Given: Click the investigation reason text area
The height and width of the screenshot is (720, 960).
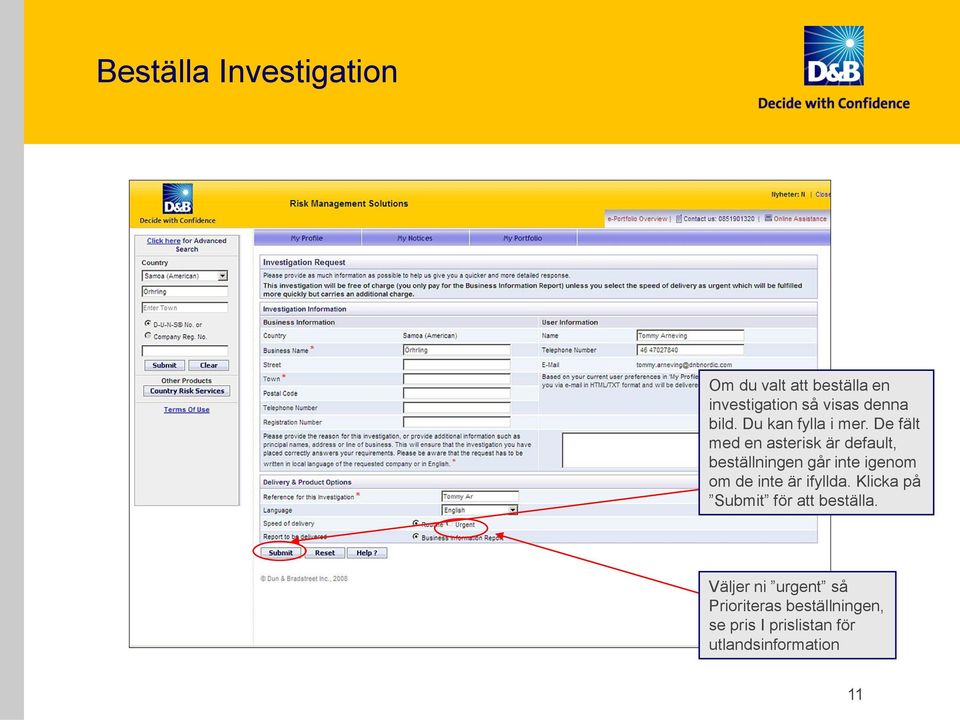Looking at the screenshot, I should 630,450.
